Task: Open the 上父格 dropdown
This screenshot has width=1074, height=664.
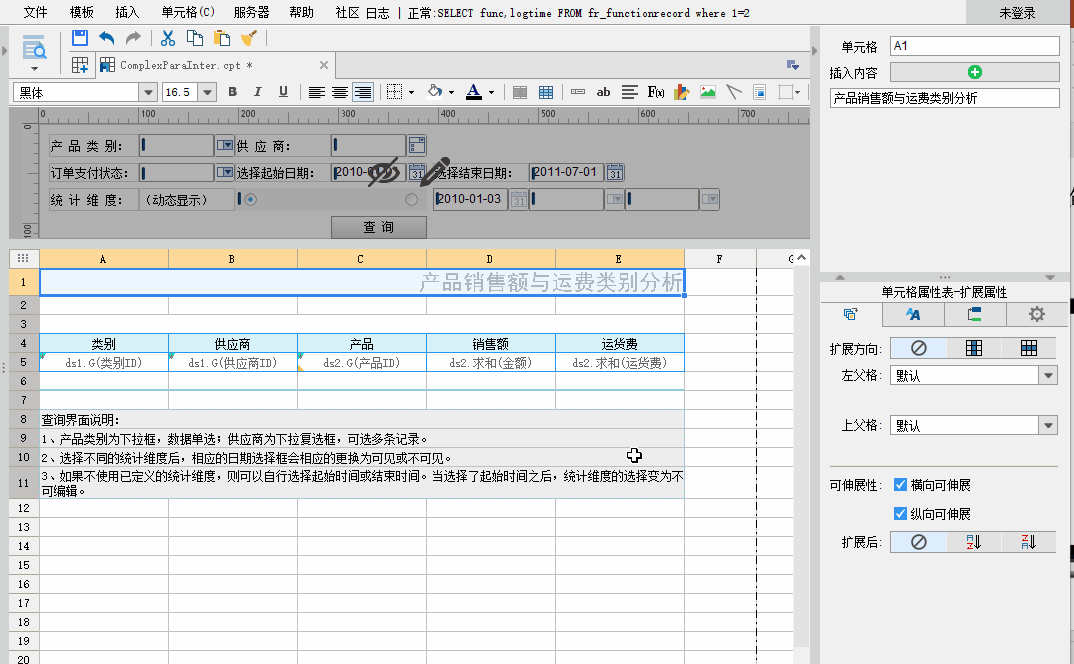Action: point(1048,426)
